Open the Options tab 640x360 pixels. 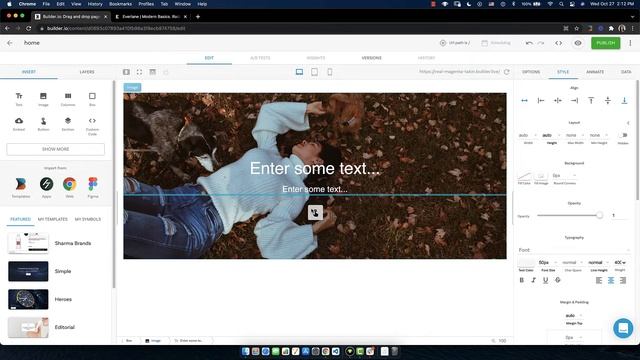[x=531, y=72]
